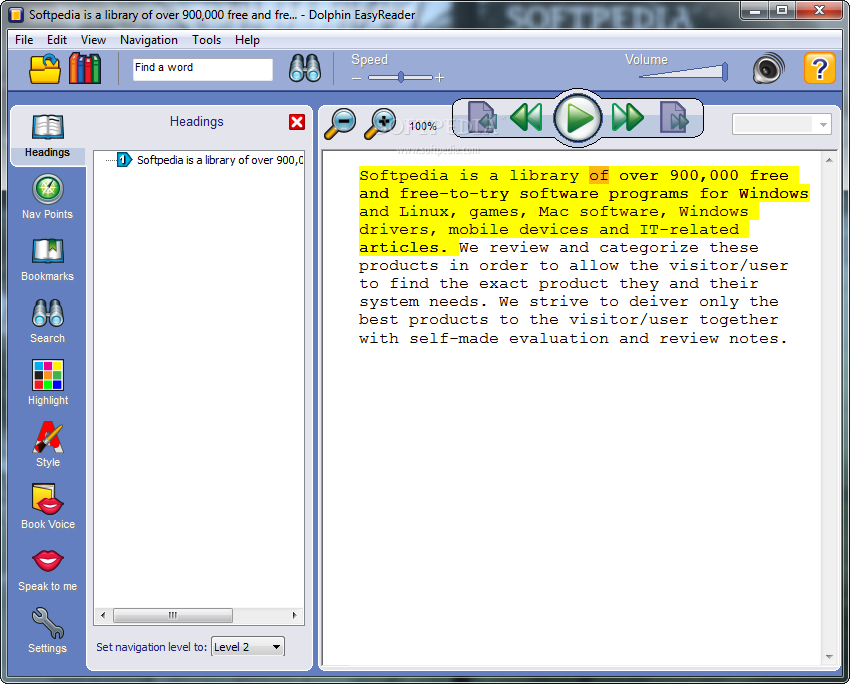Click the open book folder icon

pyautogui.click(x=45, y=68)
